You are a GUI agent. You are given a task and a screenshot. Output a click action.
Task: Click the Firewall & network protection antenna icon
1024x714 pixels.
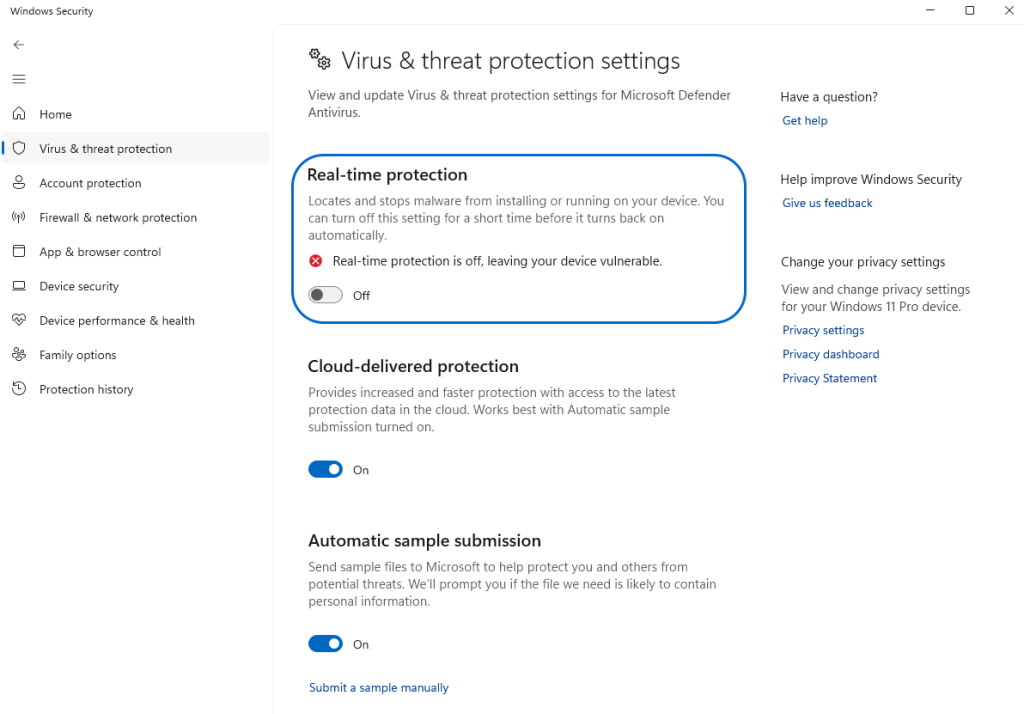(18, 217)
